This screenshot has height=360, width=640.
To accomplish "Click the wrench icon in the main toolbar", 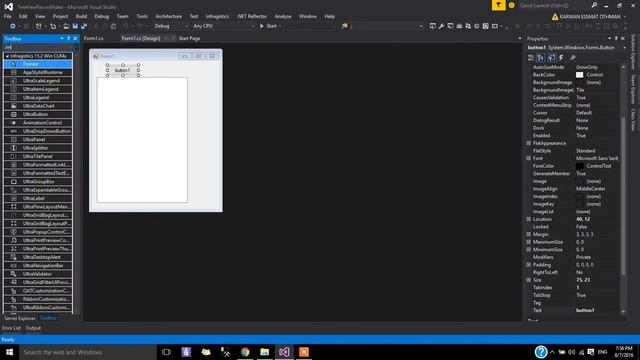I will tap(441, 26).
